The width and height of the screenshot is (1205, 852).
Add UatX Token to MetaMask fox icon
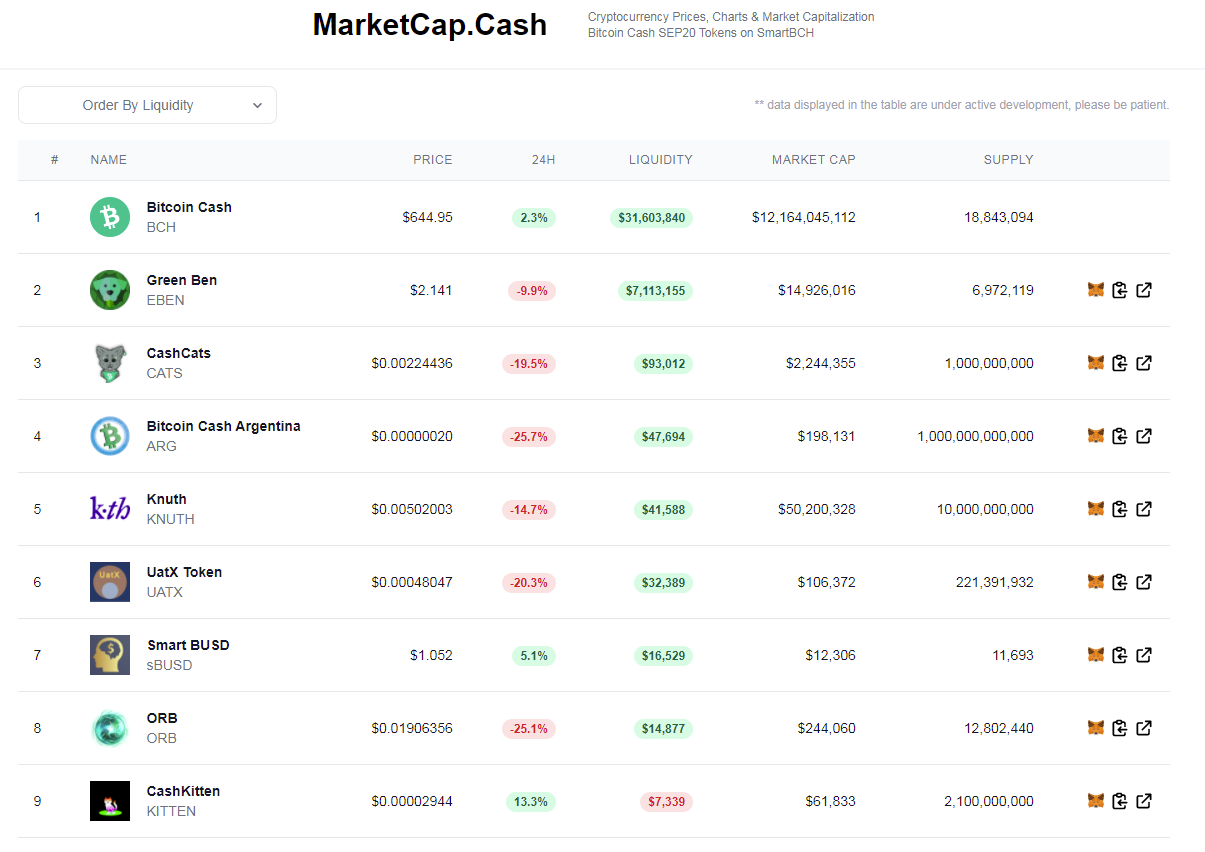(x=1096, y=582)
